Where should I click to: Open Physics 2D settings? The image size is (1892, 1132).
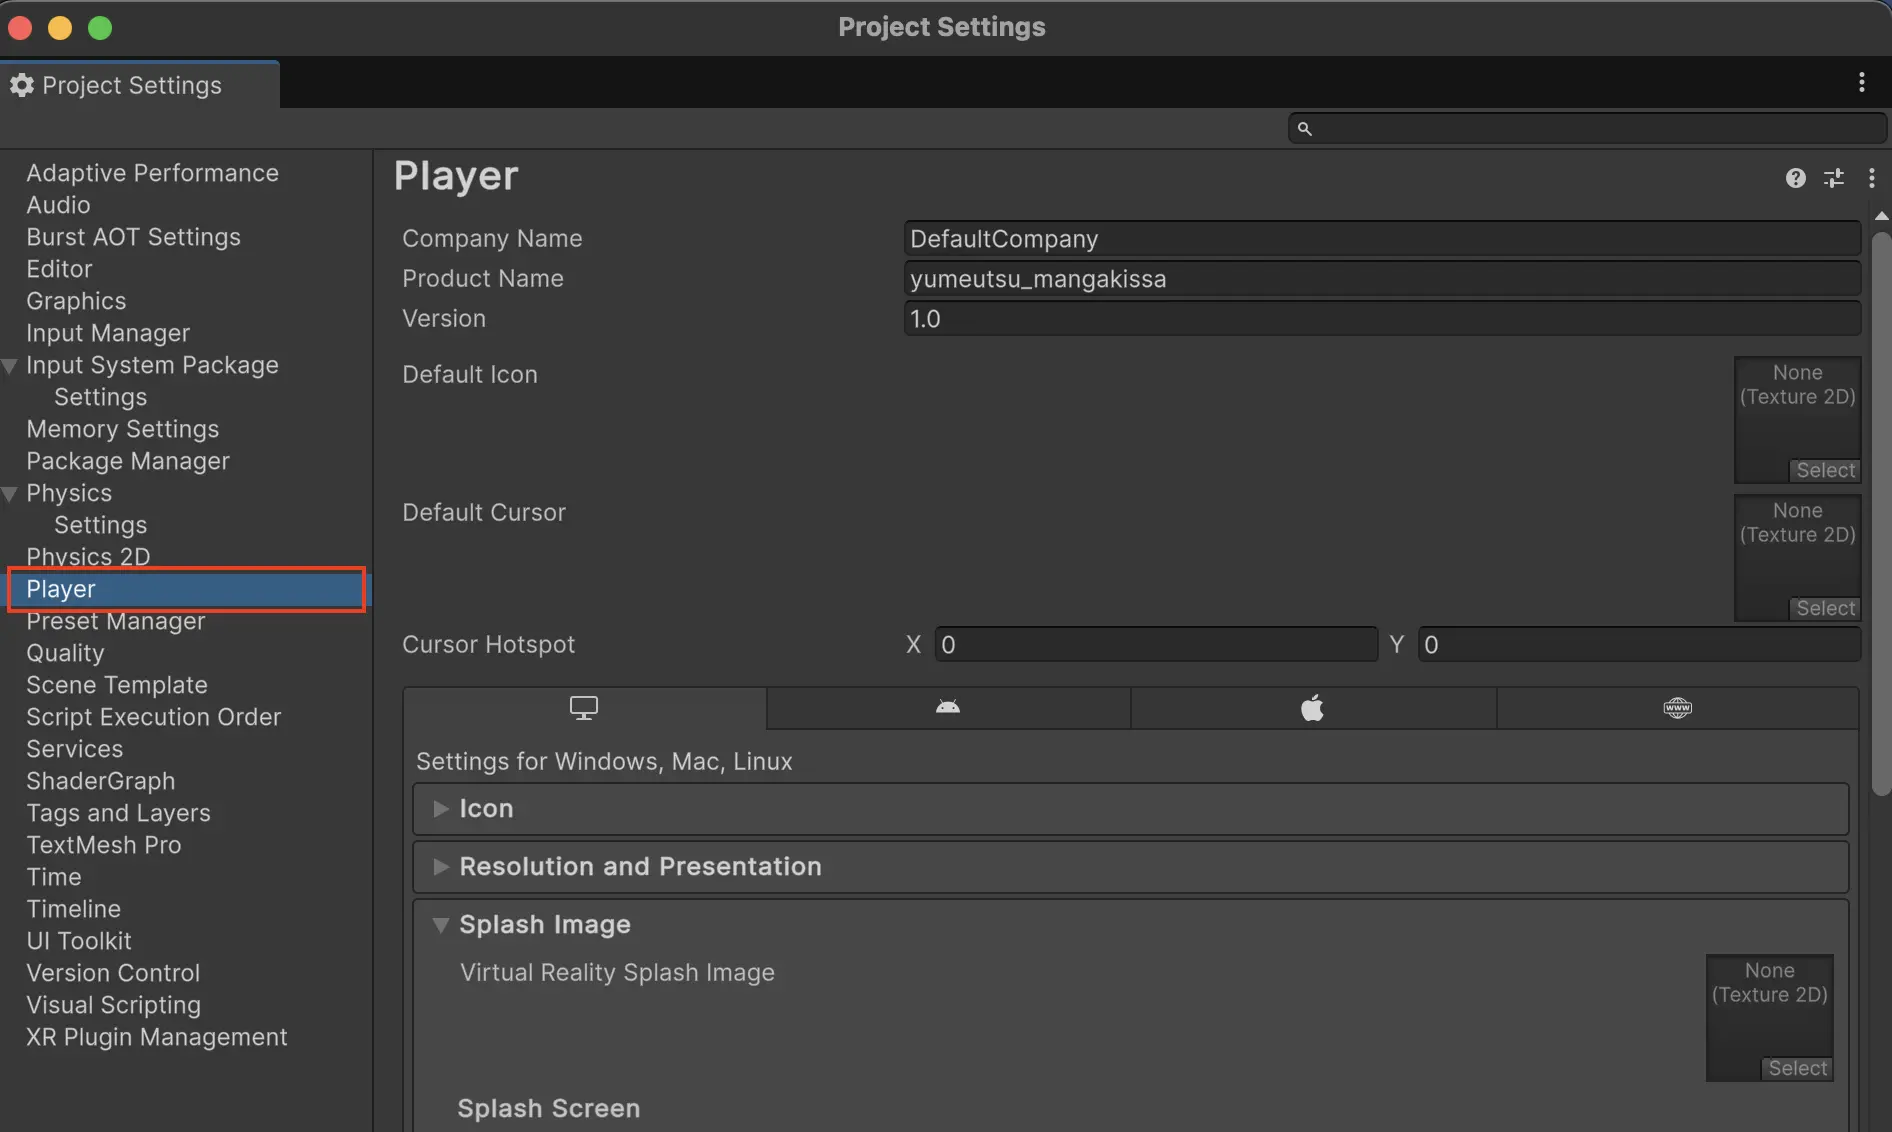(88, 557)
